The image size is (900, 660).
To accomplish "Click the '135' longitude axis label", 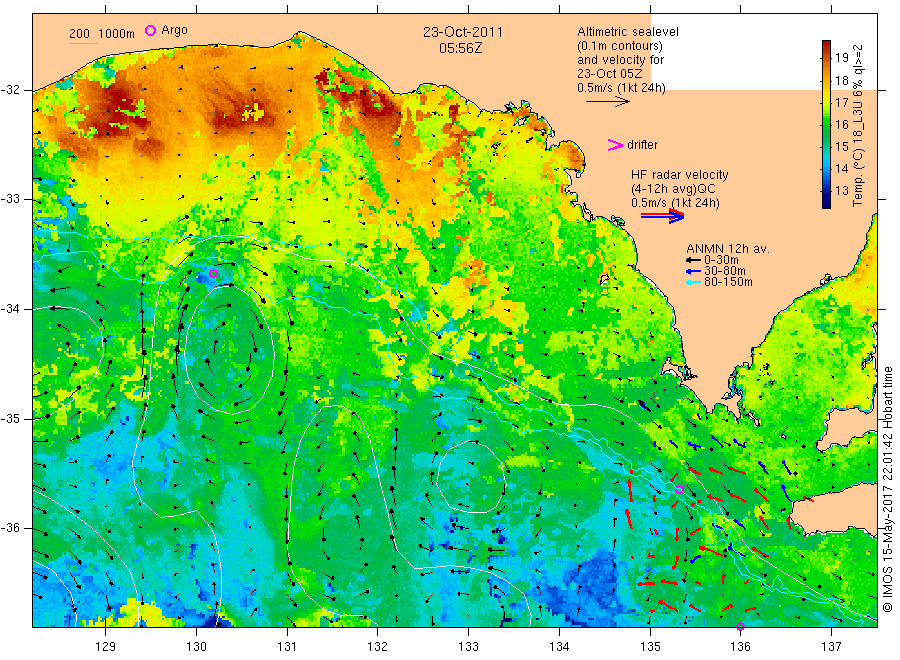I will pyautogui.click(x=650, y=646).
